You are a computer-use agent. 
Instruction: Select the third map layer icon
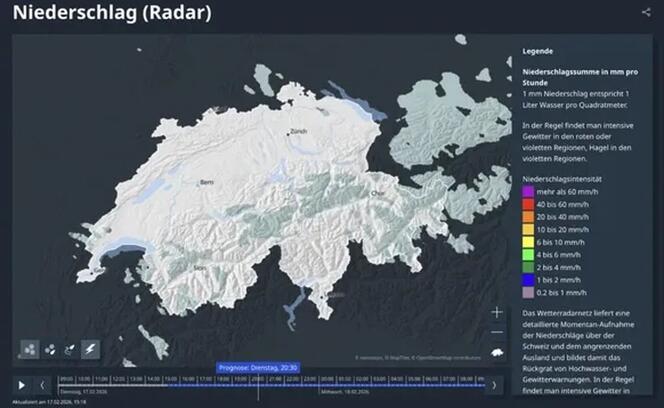point(70,349)
